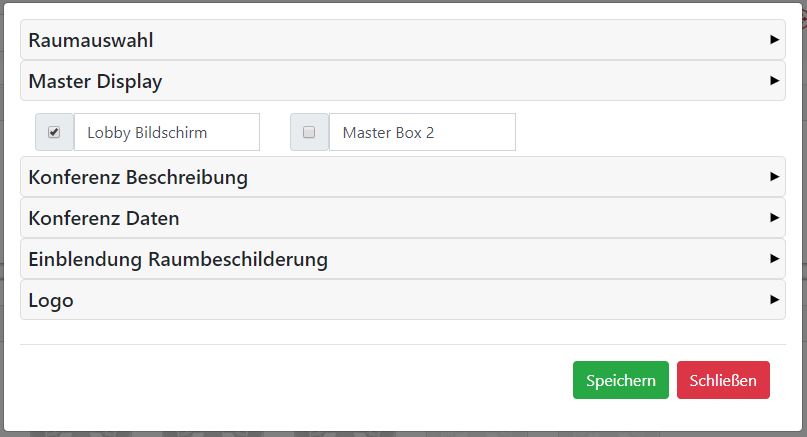The image size is (807, 437).
Task: Focus the Lobby Bildschirm text field
Action: (x=166, y=132)
